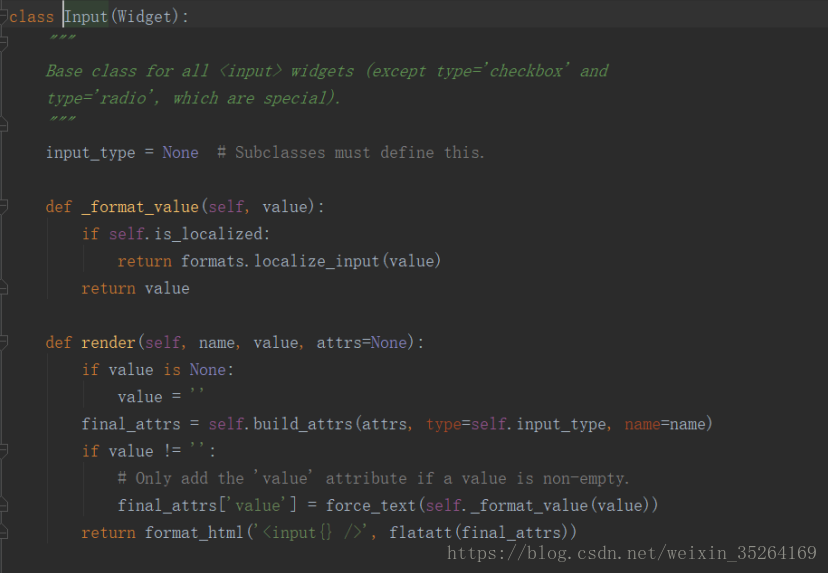The height and width of the screenshot is (573, 828).
Task: Toggle fold end marker beside return format_html line
Action: point(3,532)
